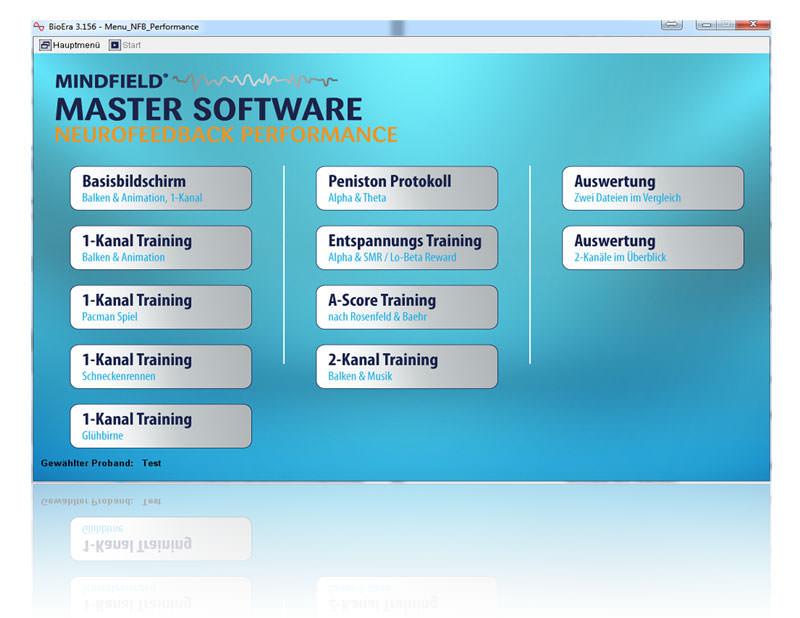Screen dimensions: 800x618
Task: Select 1-Kanal Training Schneckenrennen
Action: pos(161,367)
